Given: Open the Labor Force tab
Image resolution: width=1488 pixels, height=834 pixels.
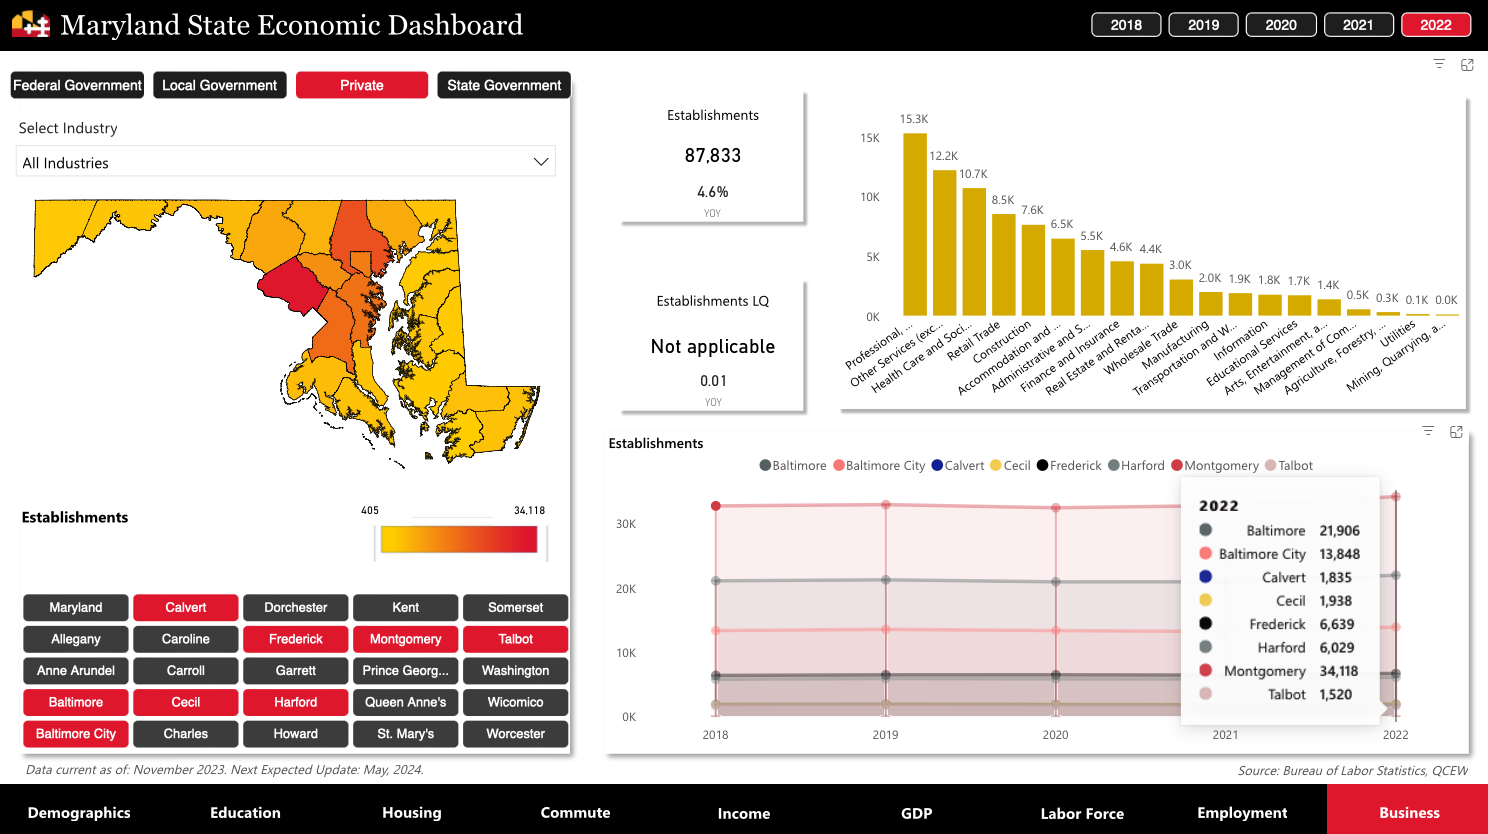Looking at the screenshot, I should point(1082,813).
